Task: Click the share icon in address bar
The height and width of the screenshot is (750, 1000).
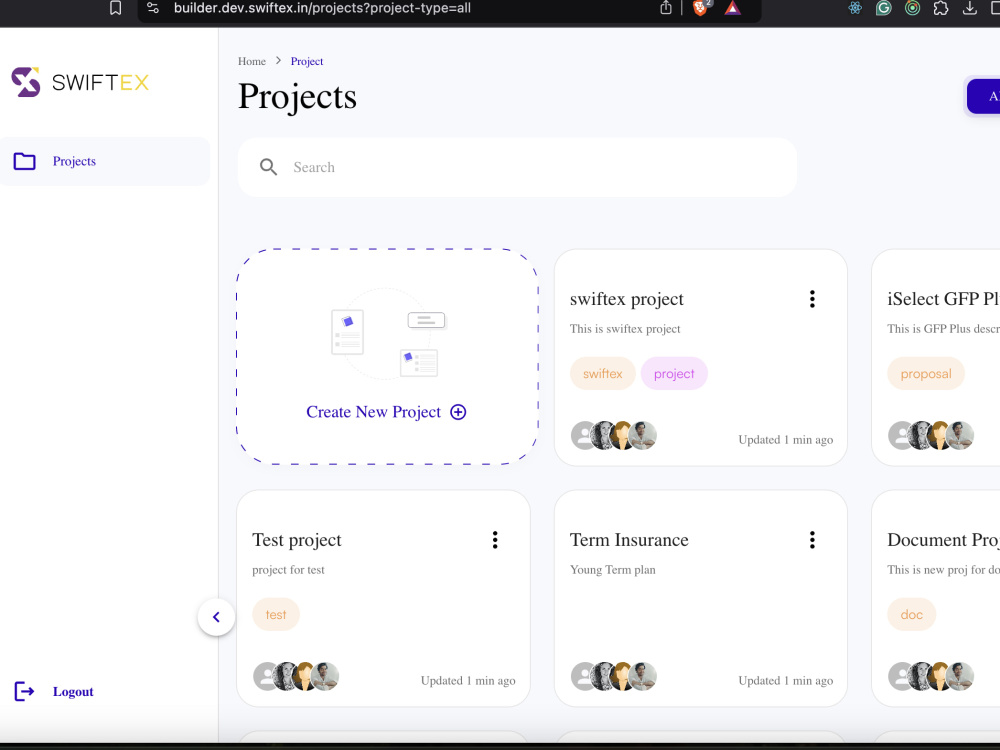Action: (666, 8)
